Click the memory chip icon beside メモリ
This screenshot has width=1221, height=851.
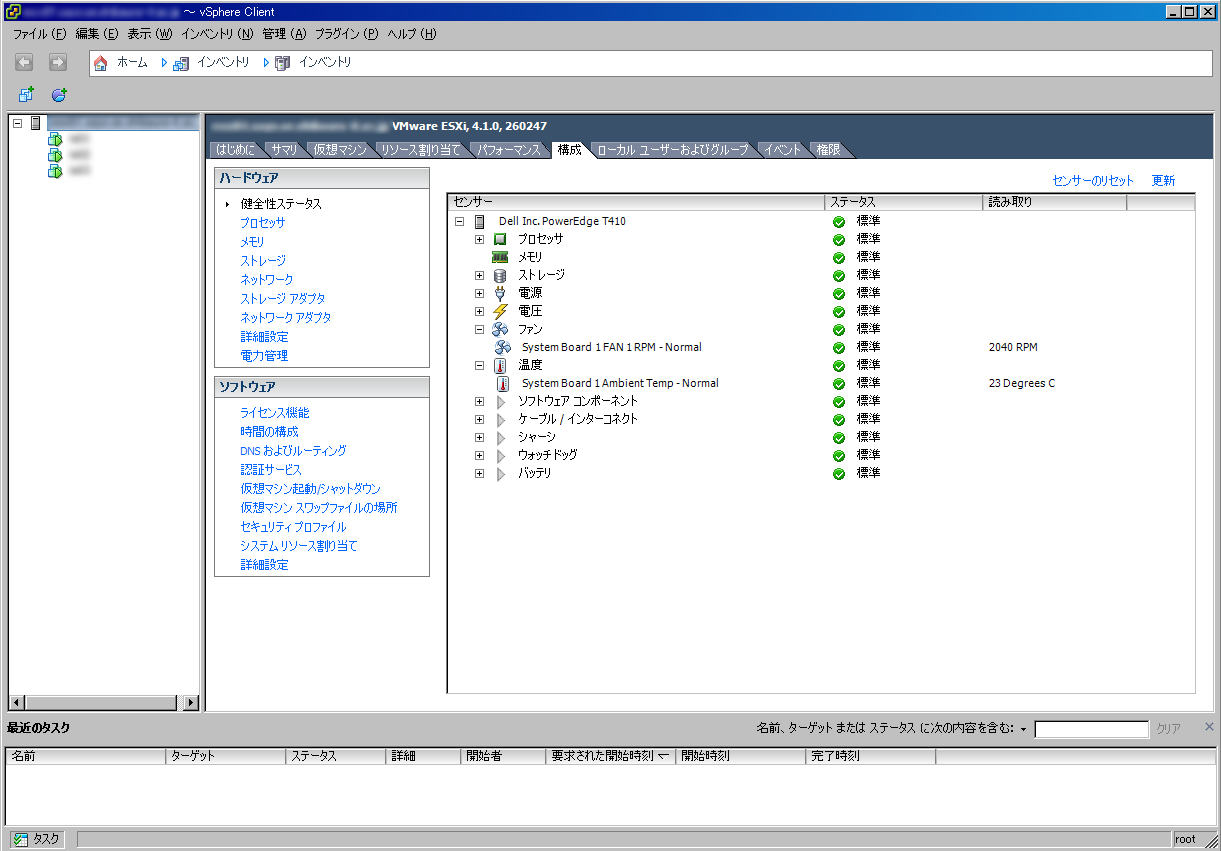[500, 257]
